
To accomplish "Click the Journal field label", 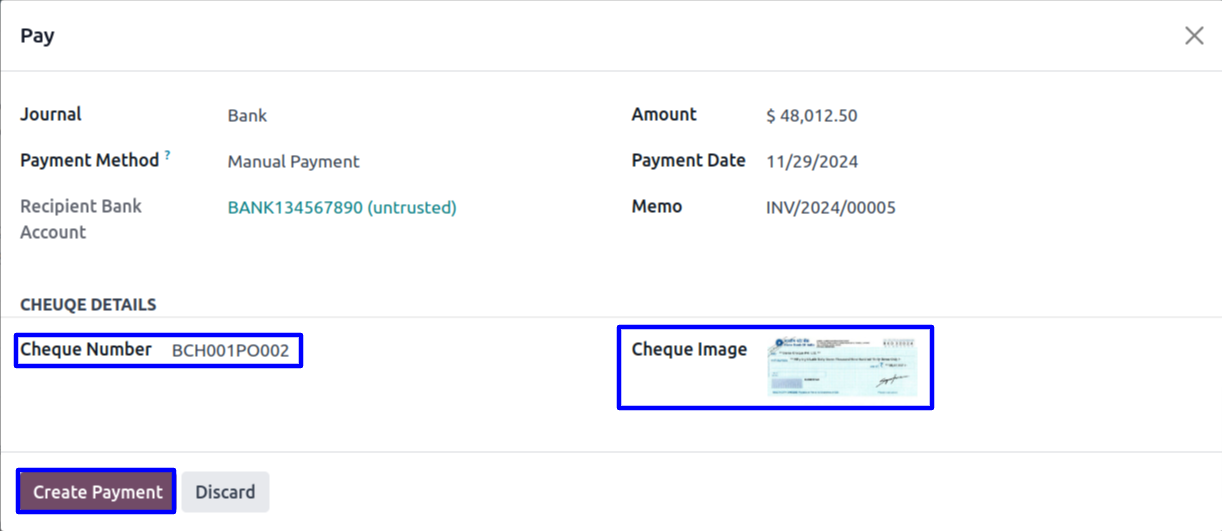I will [51, 114].
